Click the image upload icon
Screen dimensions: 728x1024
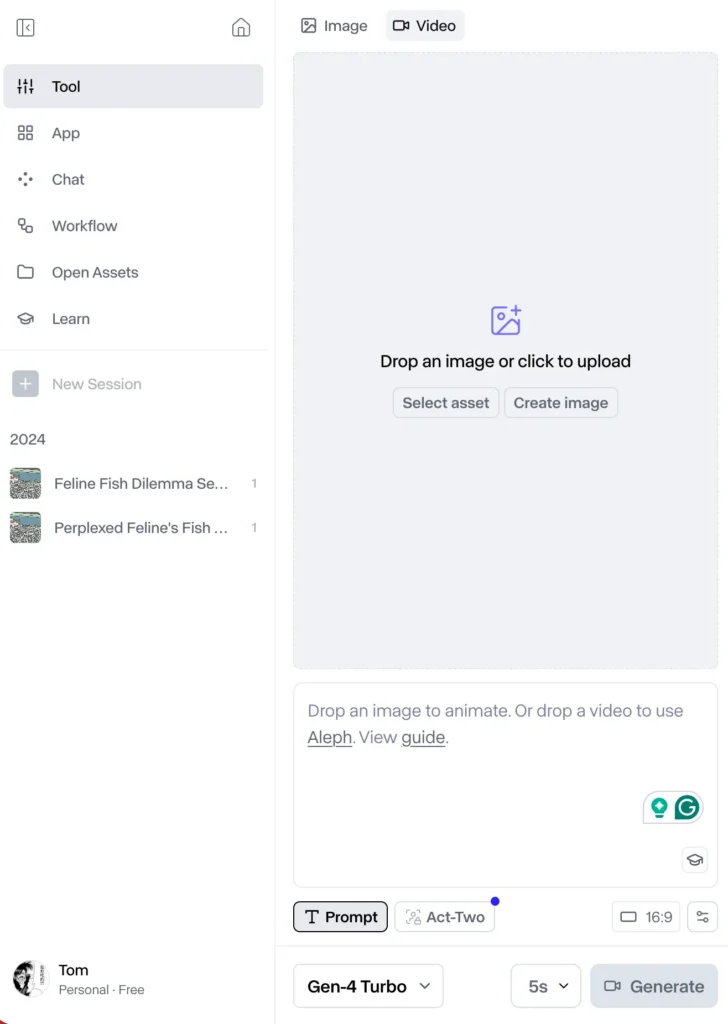coord(506,321)
